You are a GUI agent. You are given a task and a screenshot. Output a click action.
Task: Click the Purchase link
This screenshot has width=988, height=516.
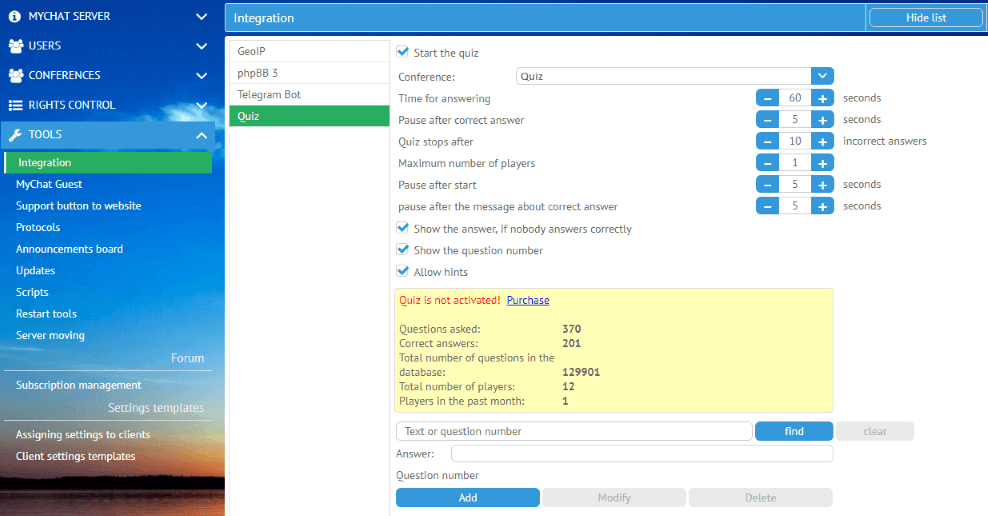tap(528, 300)
